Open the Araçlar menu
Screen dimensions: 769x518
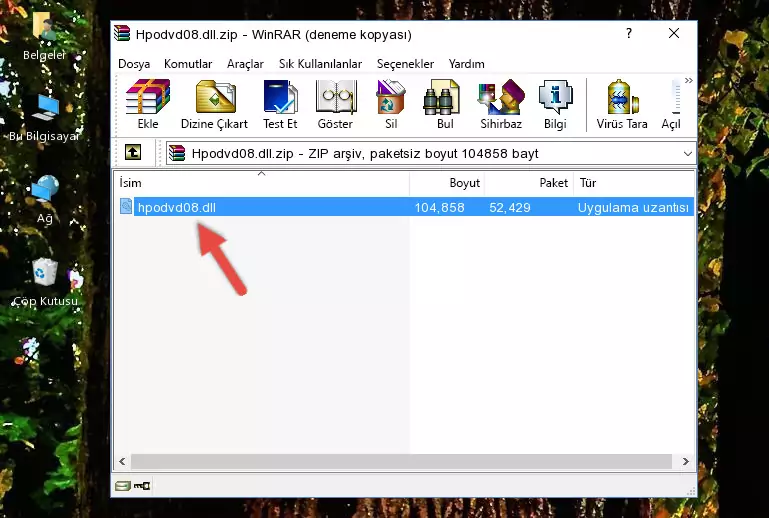245,64
